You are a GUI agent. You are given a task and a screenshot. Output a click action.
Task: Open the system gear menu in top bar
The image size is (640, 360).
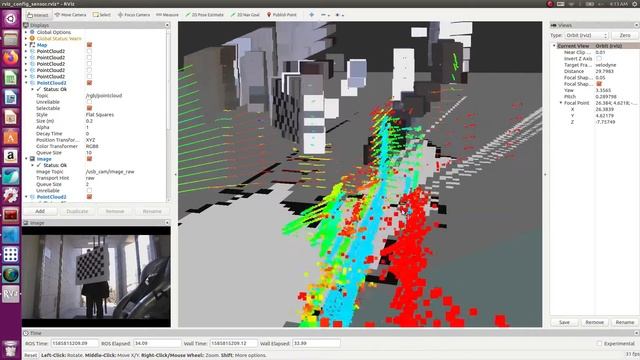point(636,4)
